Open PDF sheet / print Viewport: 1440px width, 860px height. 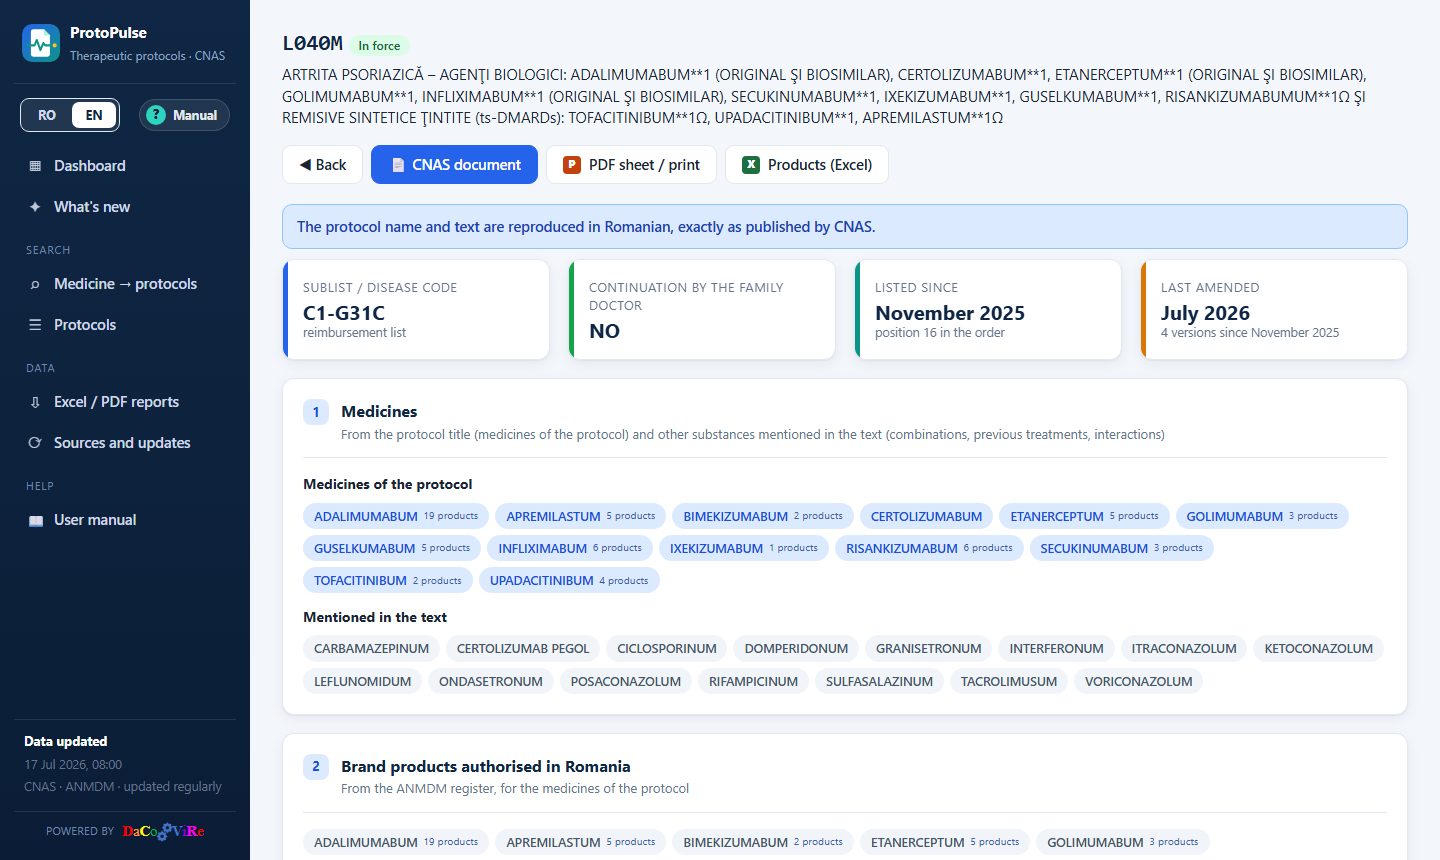click(x=631, y=165)
